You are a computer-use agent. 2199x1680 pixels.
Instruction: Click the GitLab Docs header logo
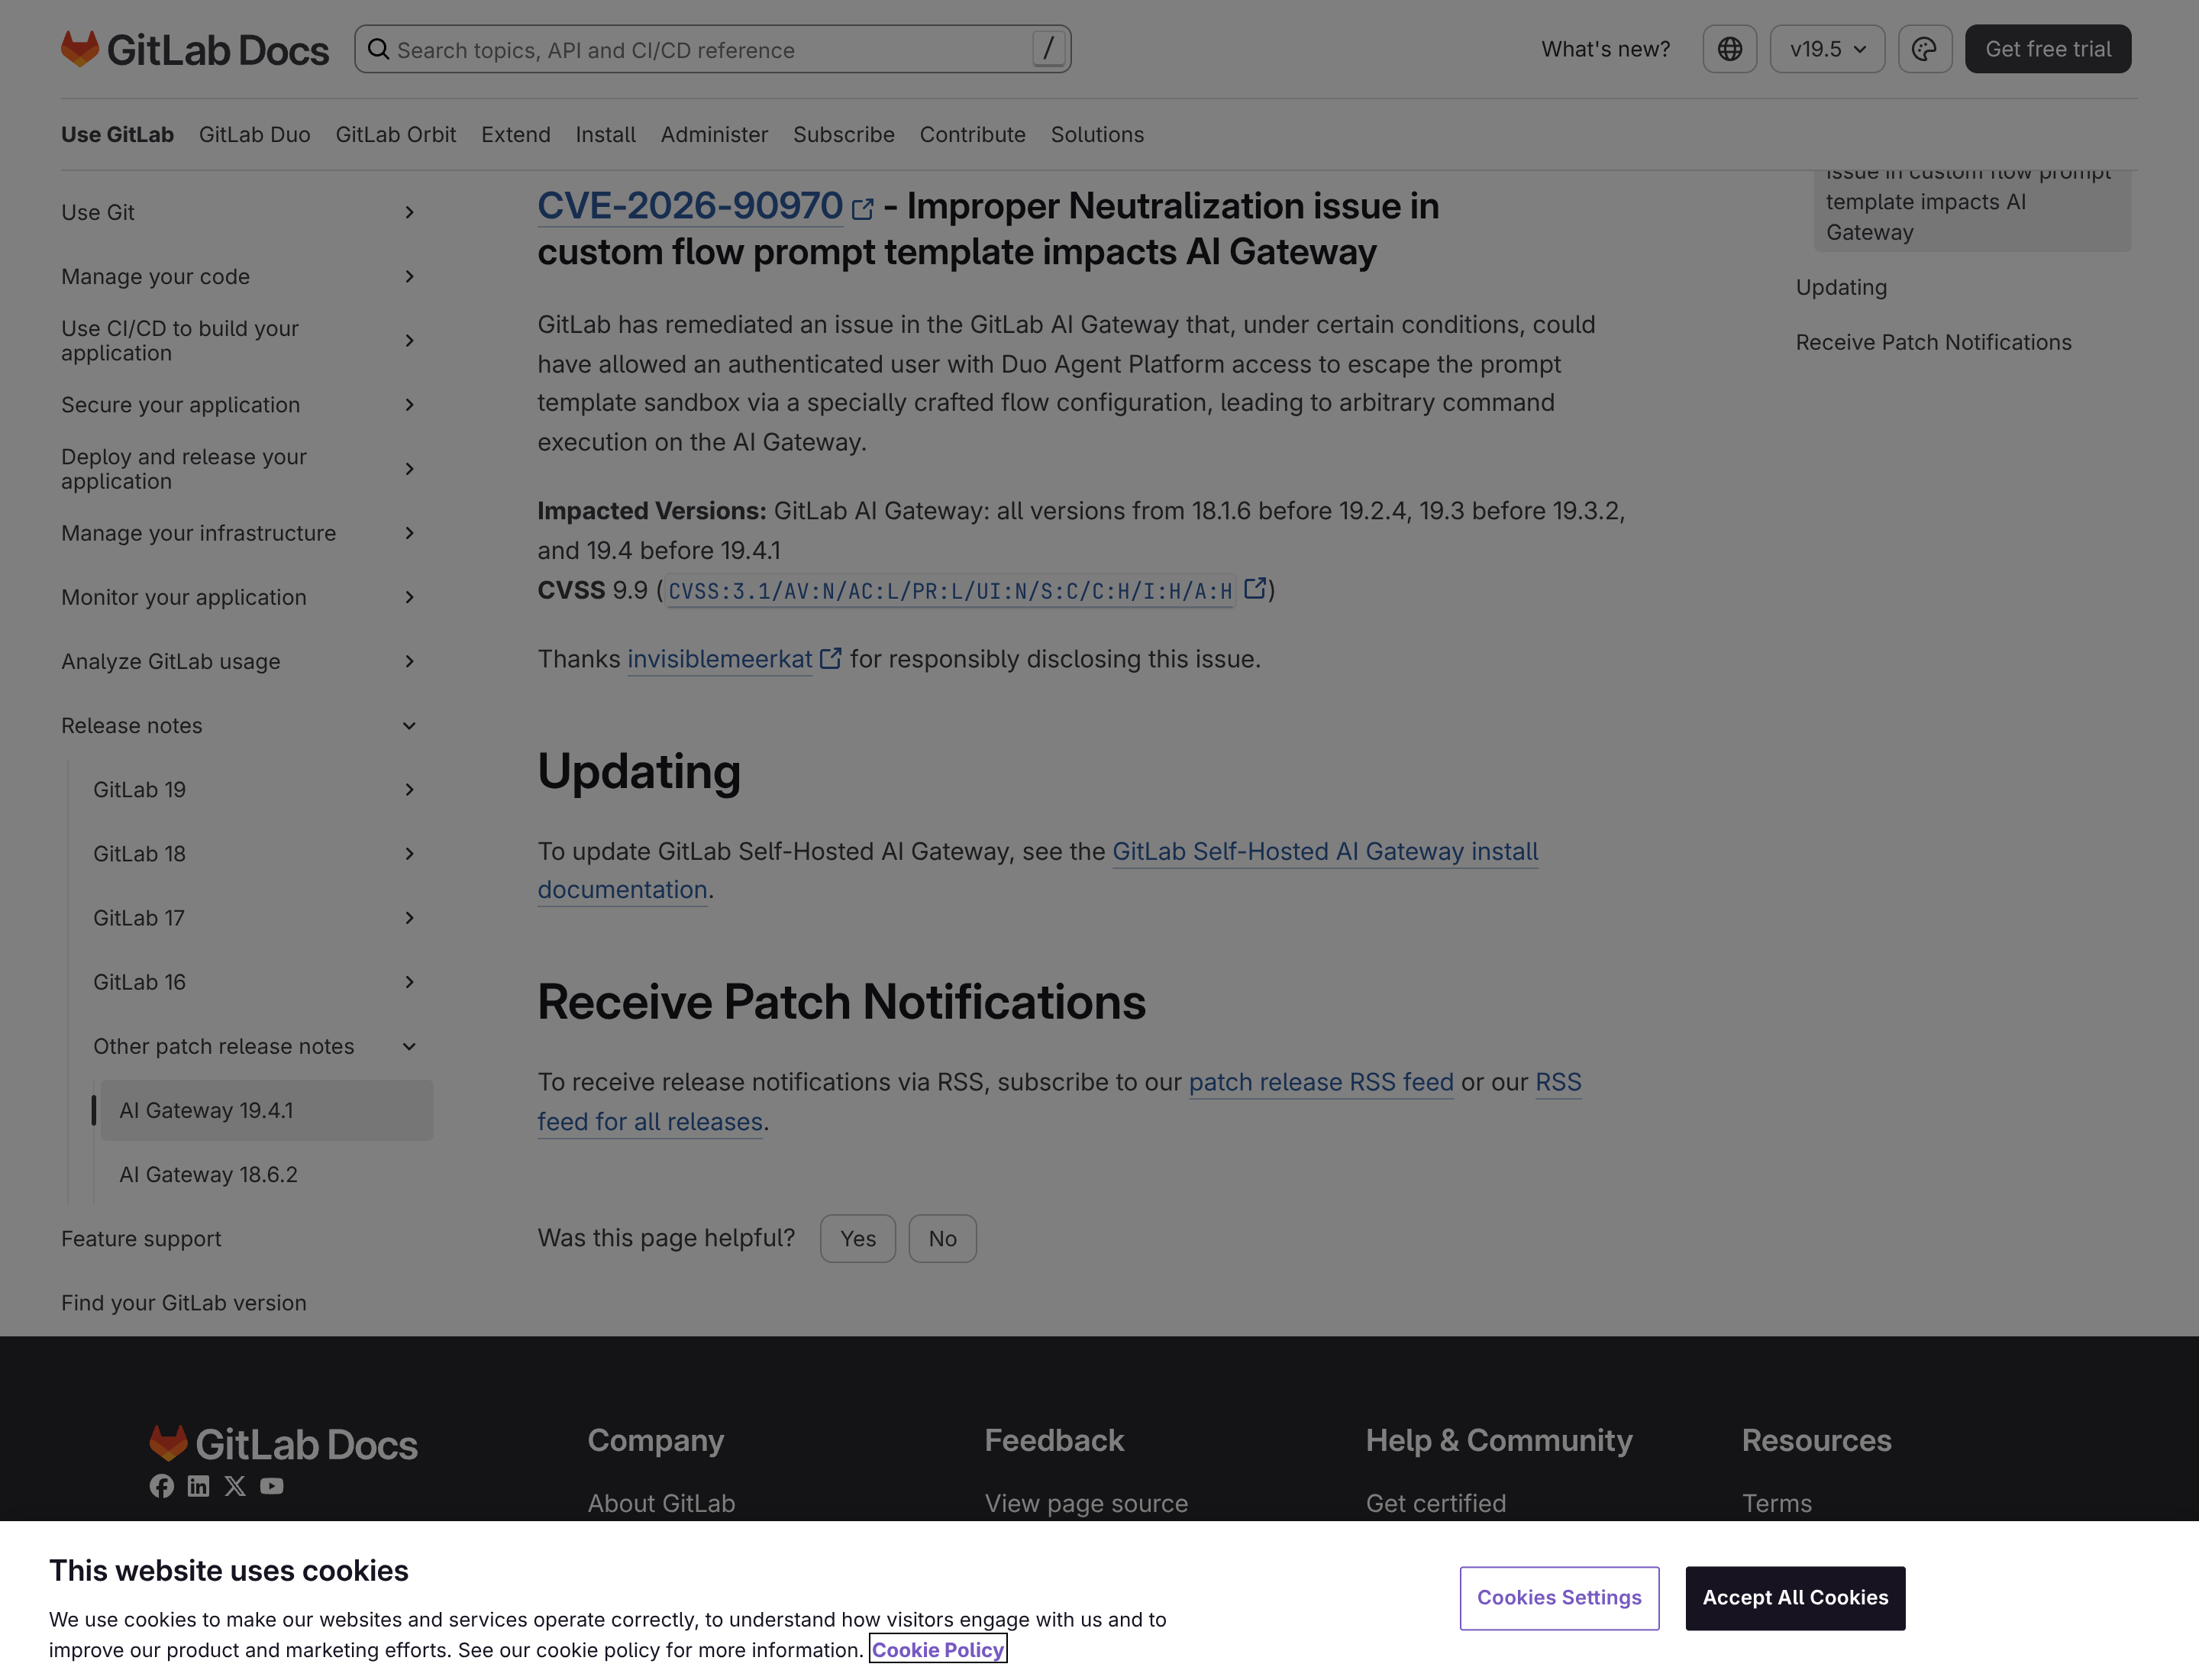click(x=195, y=49)
